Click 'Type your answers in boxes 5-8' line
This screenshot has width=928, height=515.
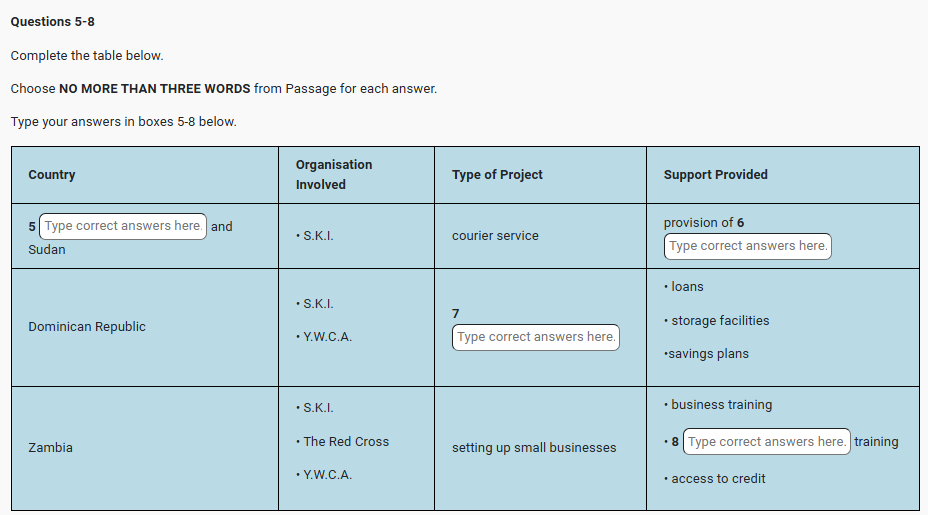(123, 122)
